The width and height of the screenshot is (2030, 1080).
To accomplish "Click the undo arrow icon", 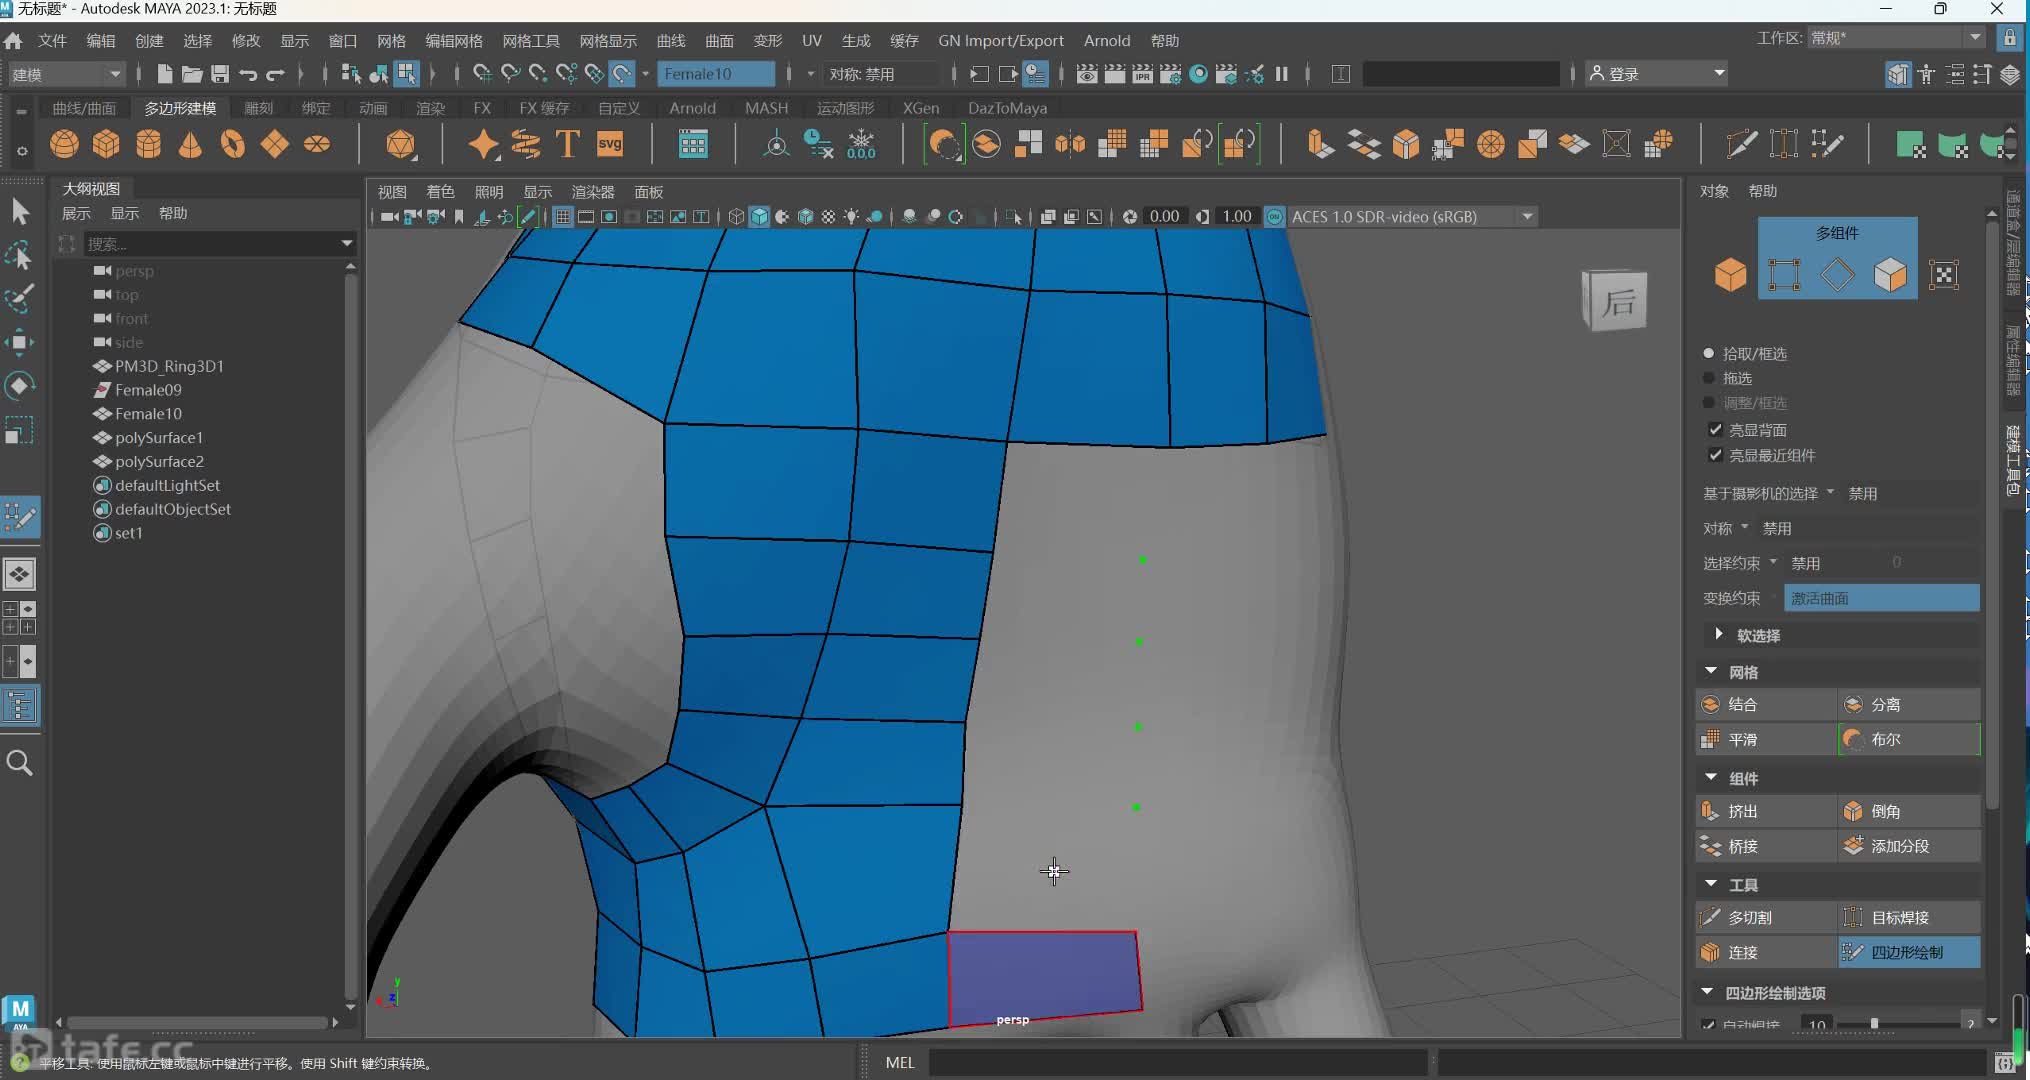I will click(x=248, y=73).
